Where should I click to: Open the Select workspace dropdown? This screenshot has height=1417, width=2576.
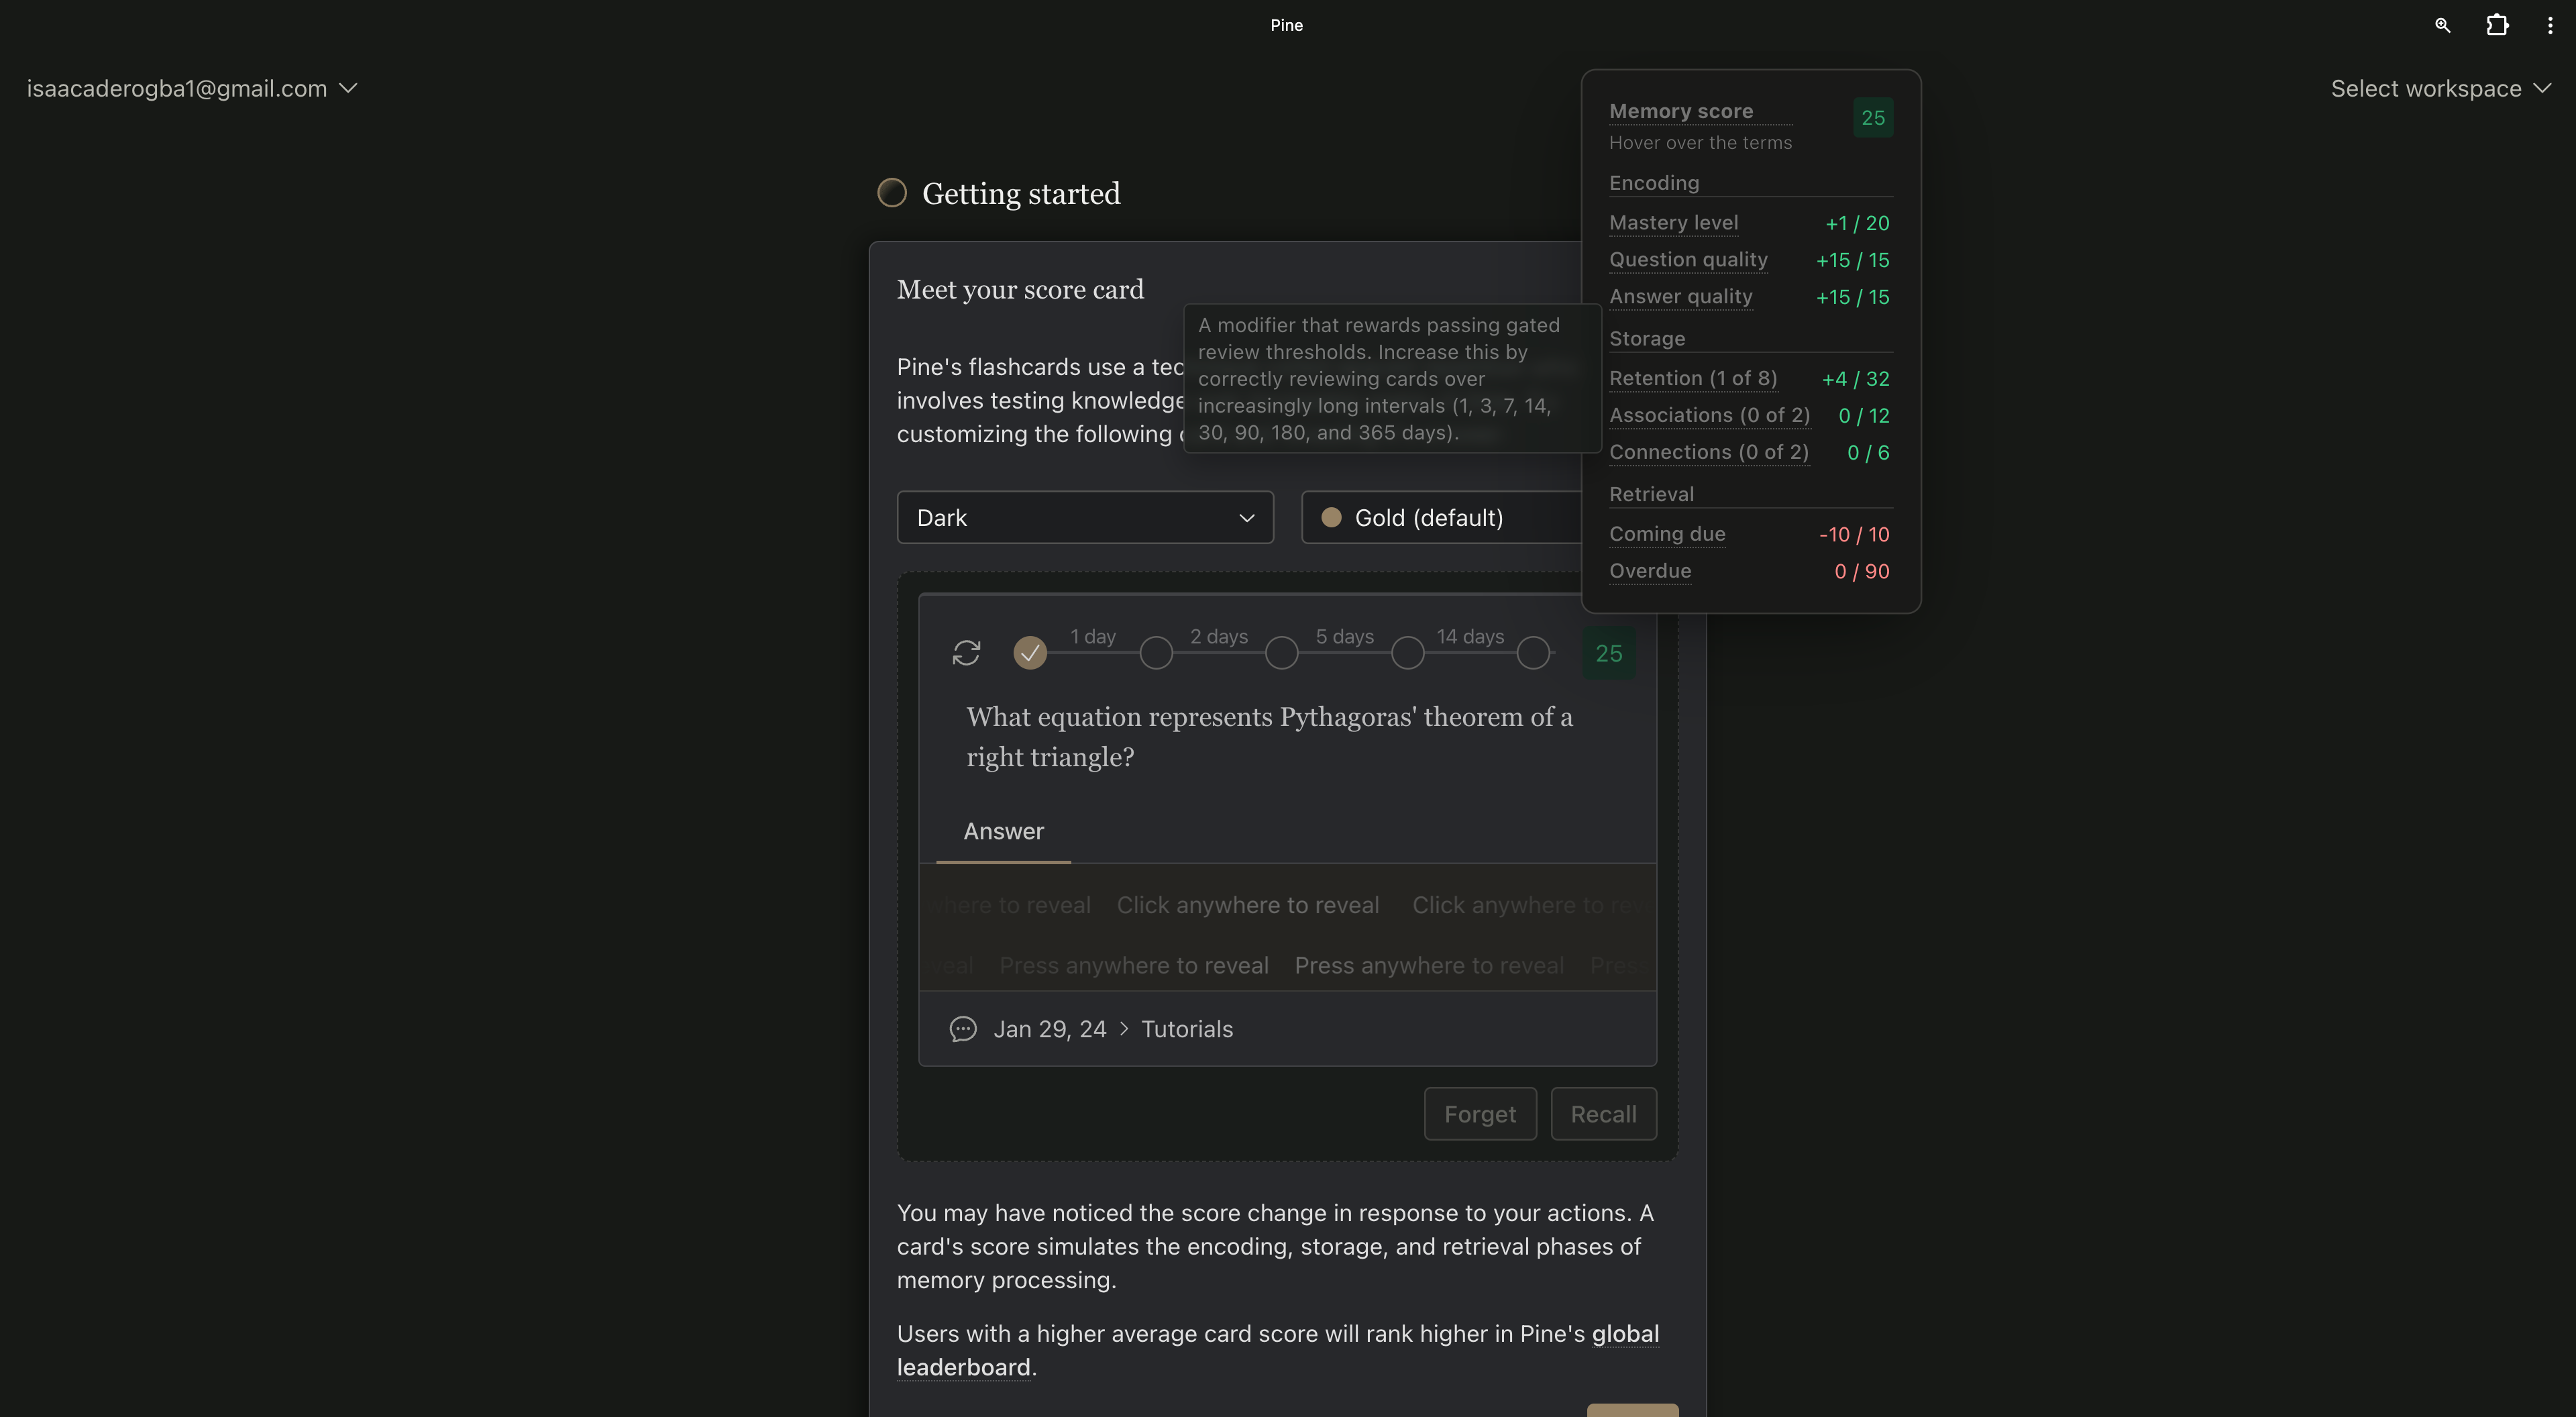[x=2440, y=89]
